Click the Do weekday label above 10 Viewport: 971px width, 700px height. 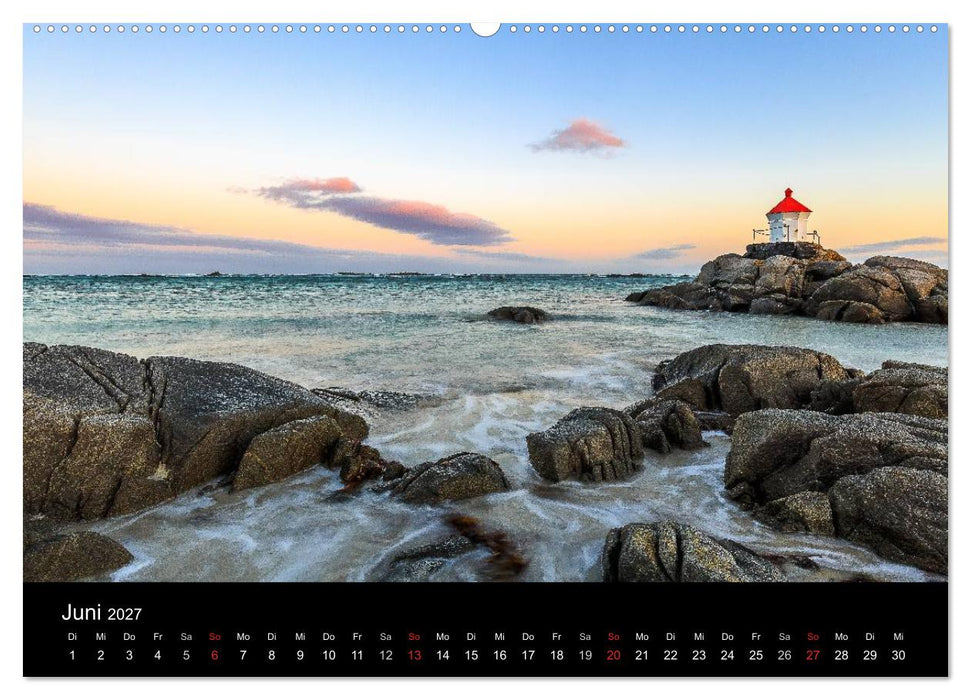point(329,637)
